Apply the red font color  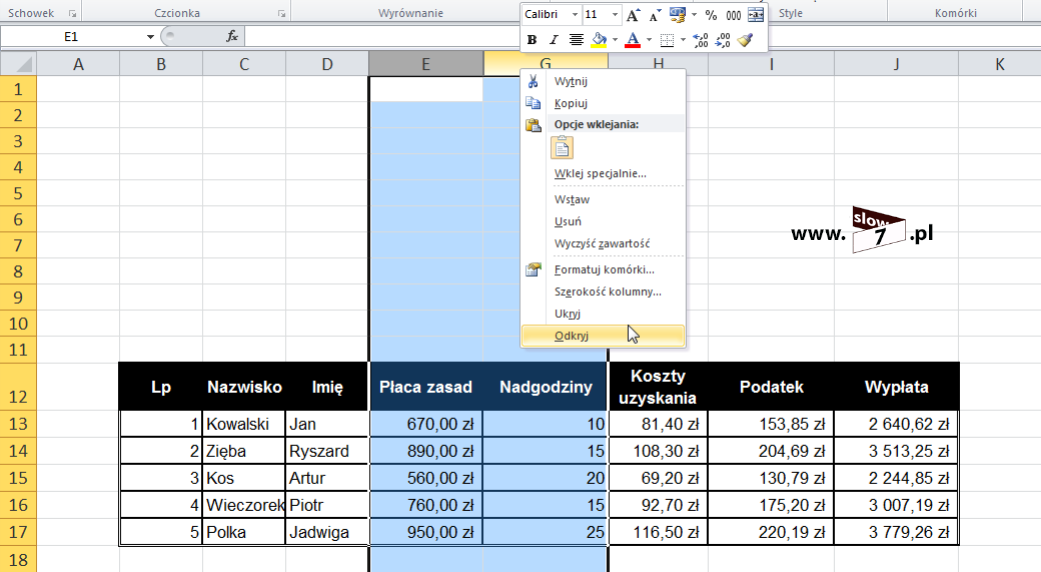point(633,40)
